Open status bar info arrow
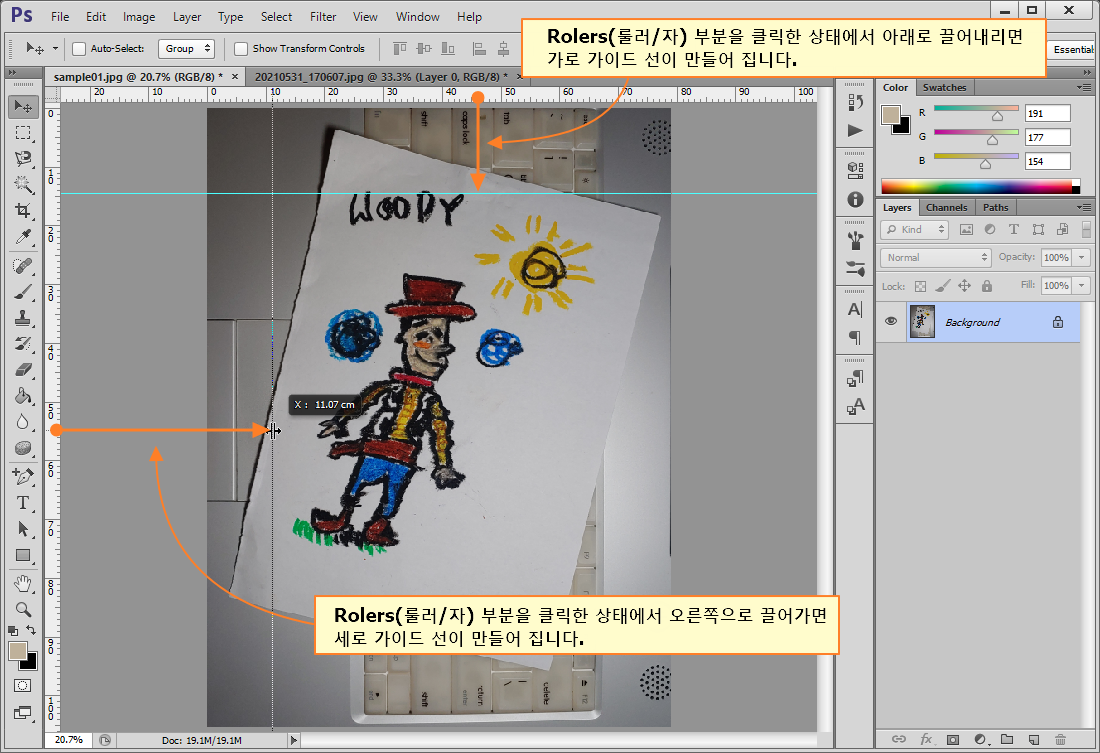Viewport: 1100px width, 753px height. click(293, 740)
